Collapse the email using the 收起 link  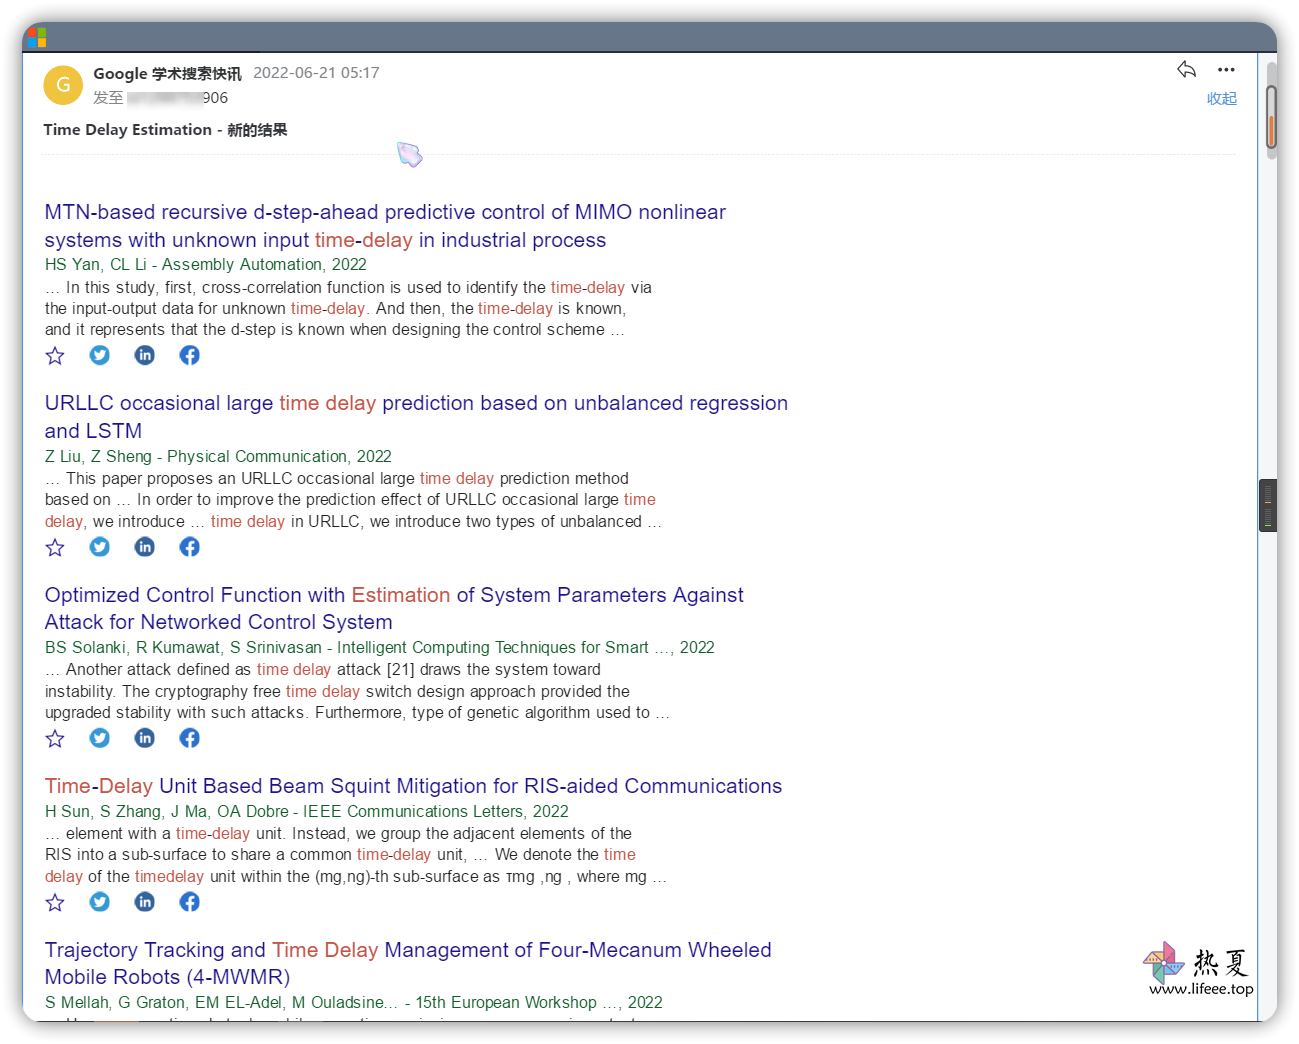(1221, 99)
